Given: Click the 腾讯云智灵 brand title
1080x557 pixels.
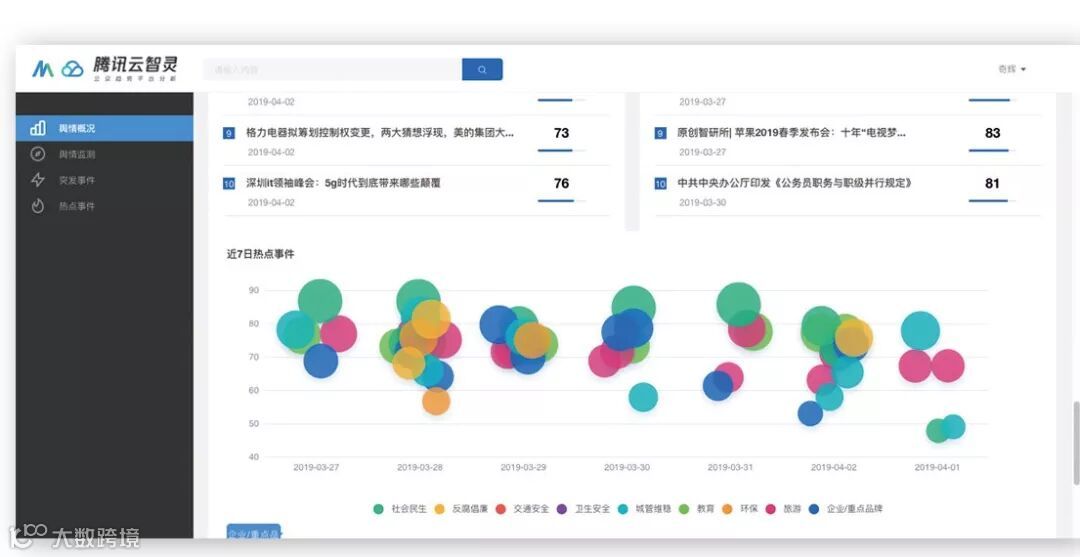Looking at the screenshot, I should pyautogui.click(x=136, y=65).
